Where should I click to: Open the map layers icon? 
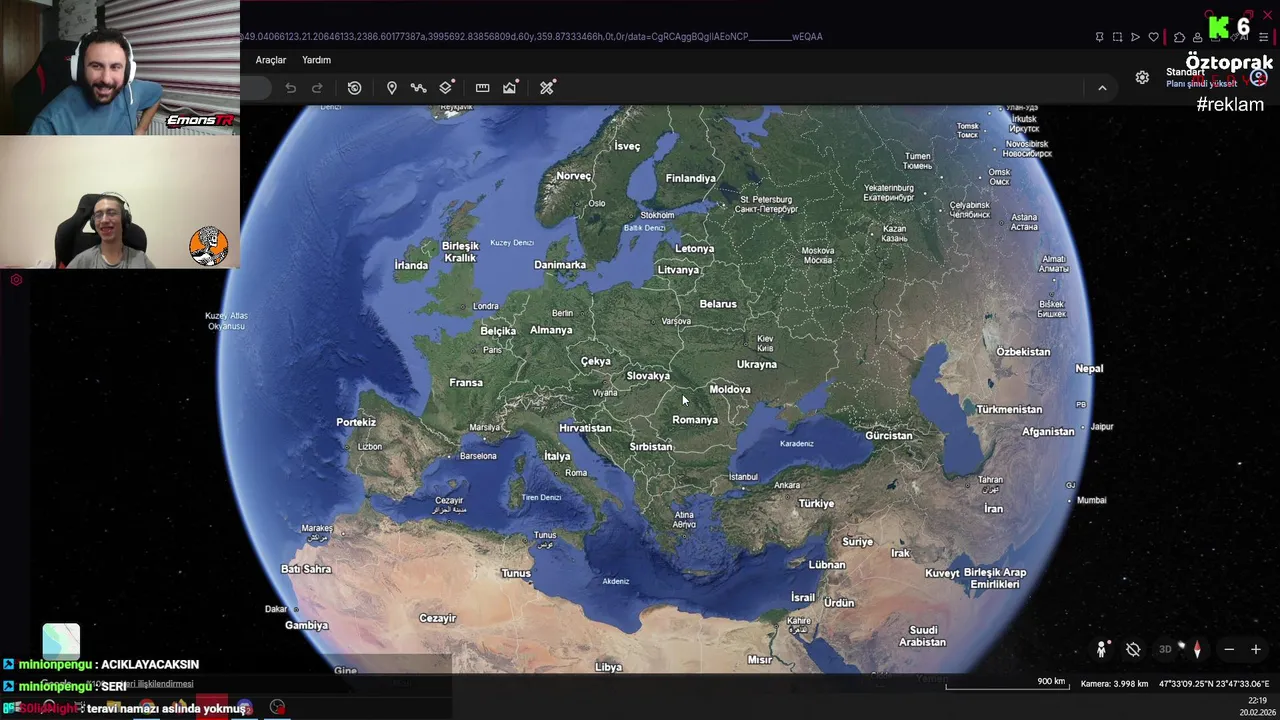click(446, 88)
